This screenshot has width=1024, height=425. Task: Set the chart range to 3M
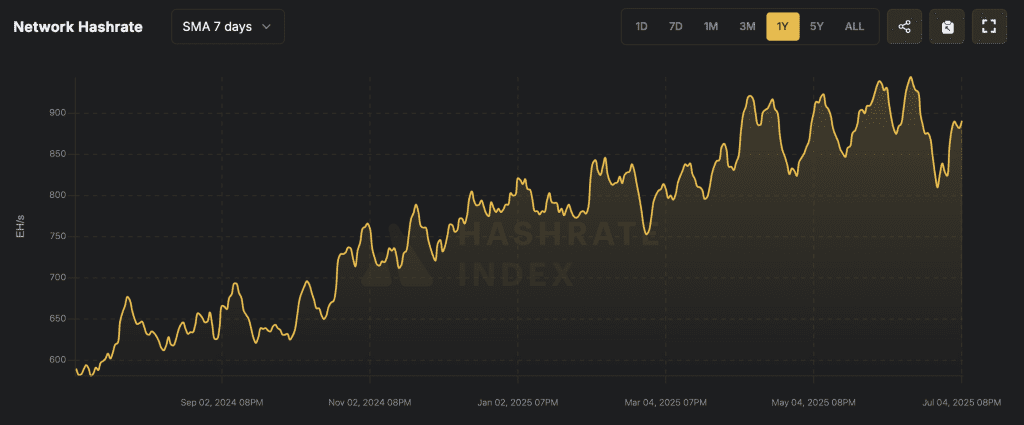[747, 27]
